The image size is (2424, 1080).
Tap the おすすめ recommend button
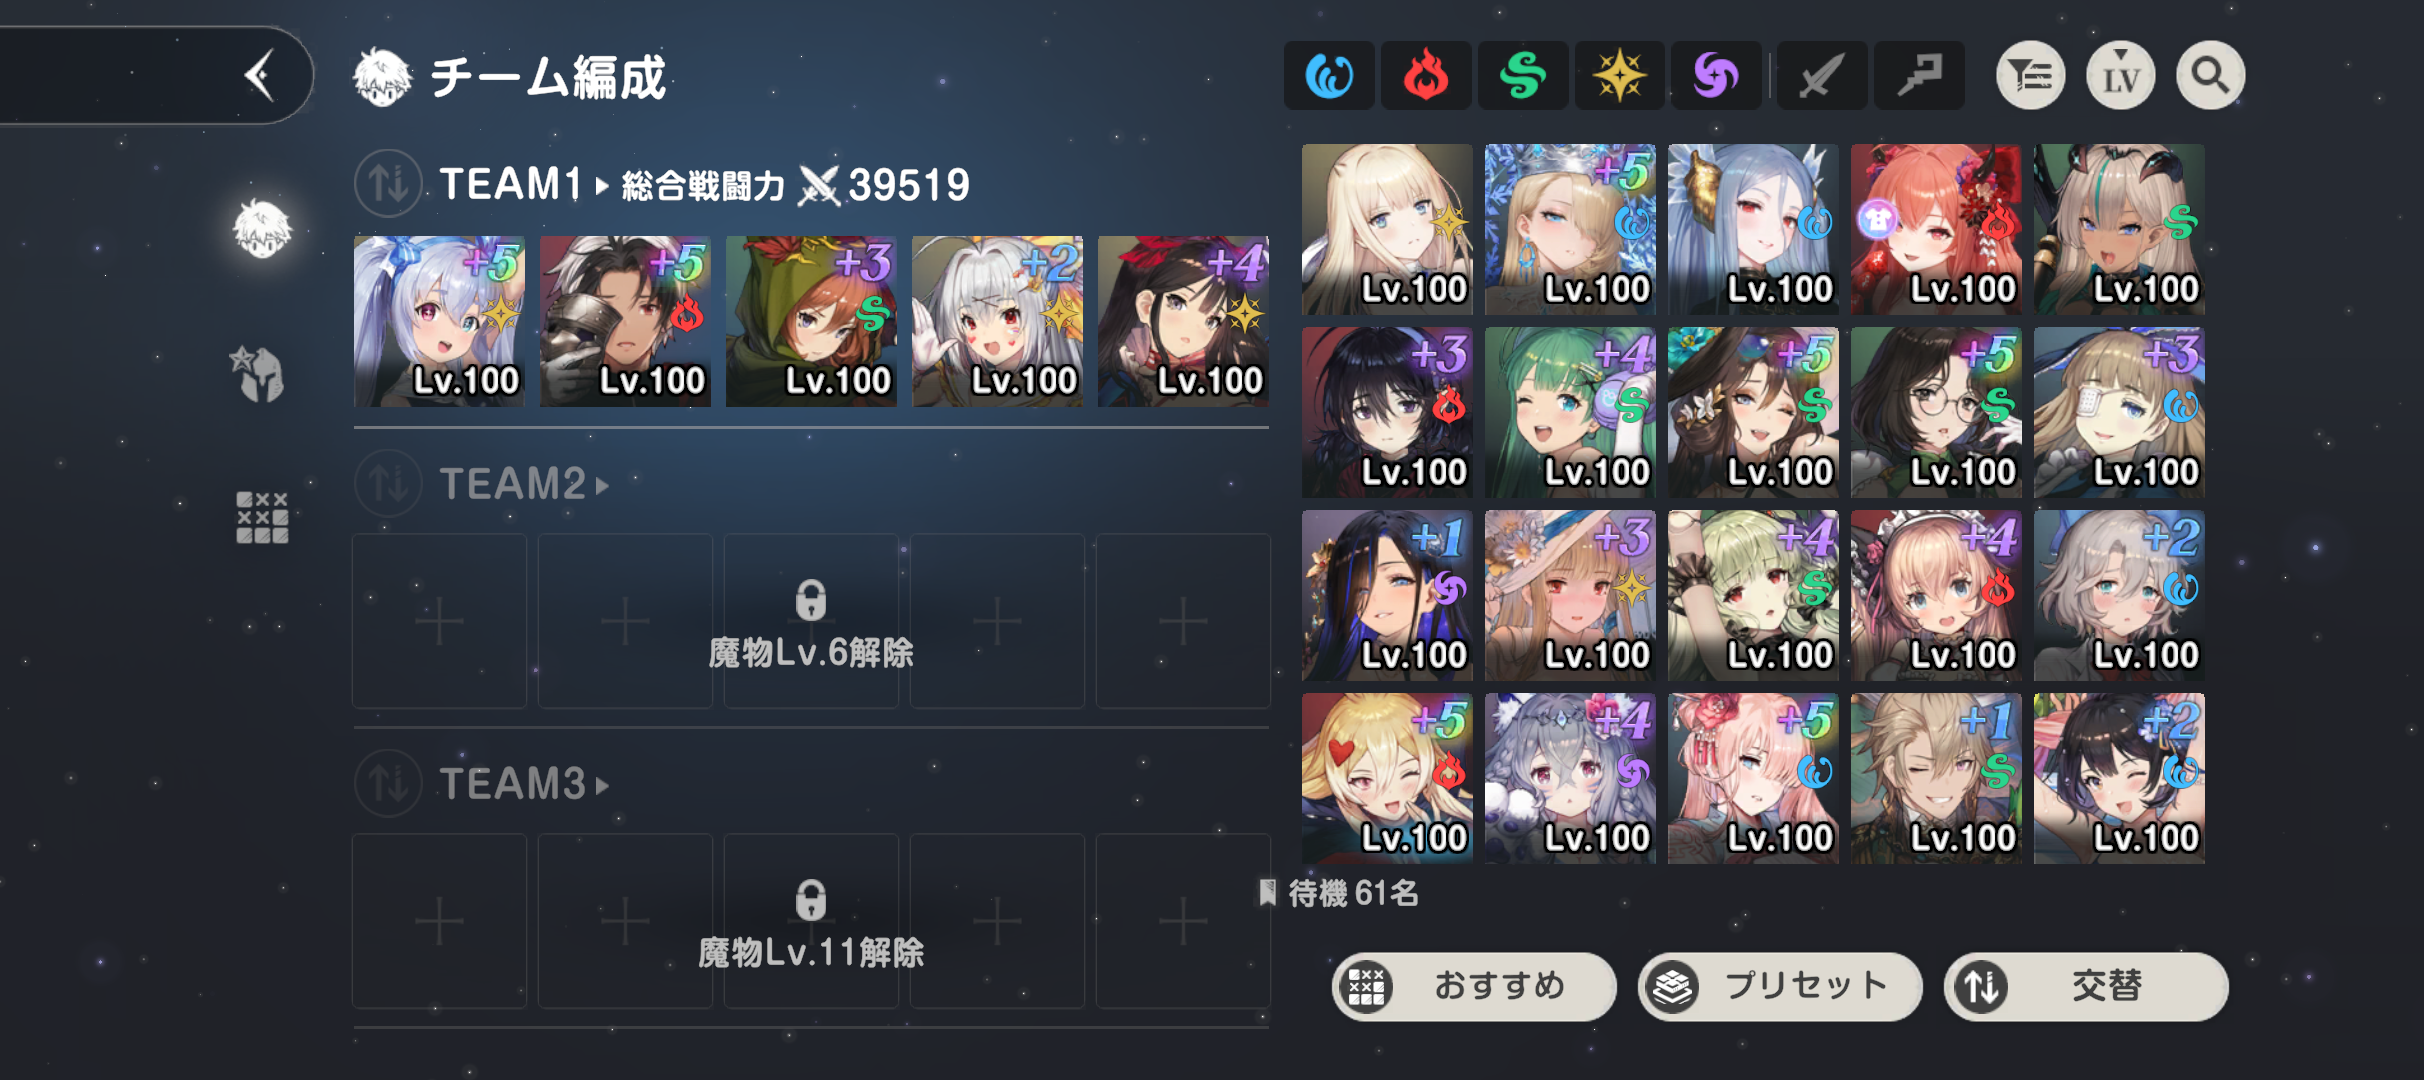tap(1474, 987)
